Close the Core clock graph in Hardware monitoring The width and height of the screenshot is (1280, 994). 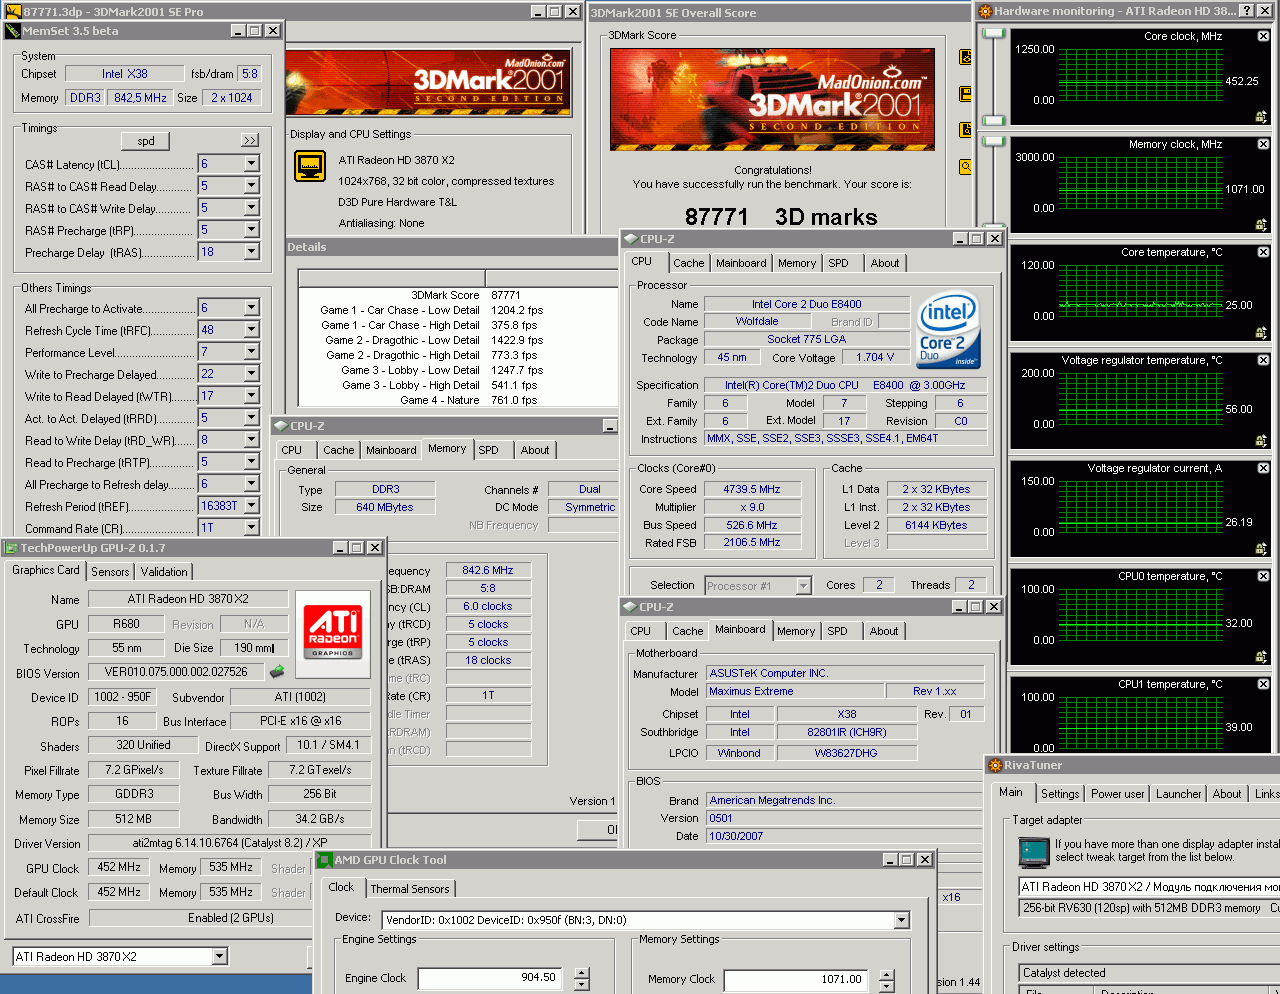coord(1263,36)
